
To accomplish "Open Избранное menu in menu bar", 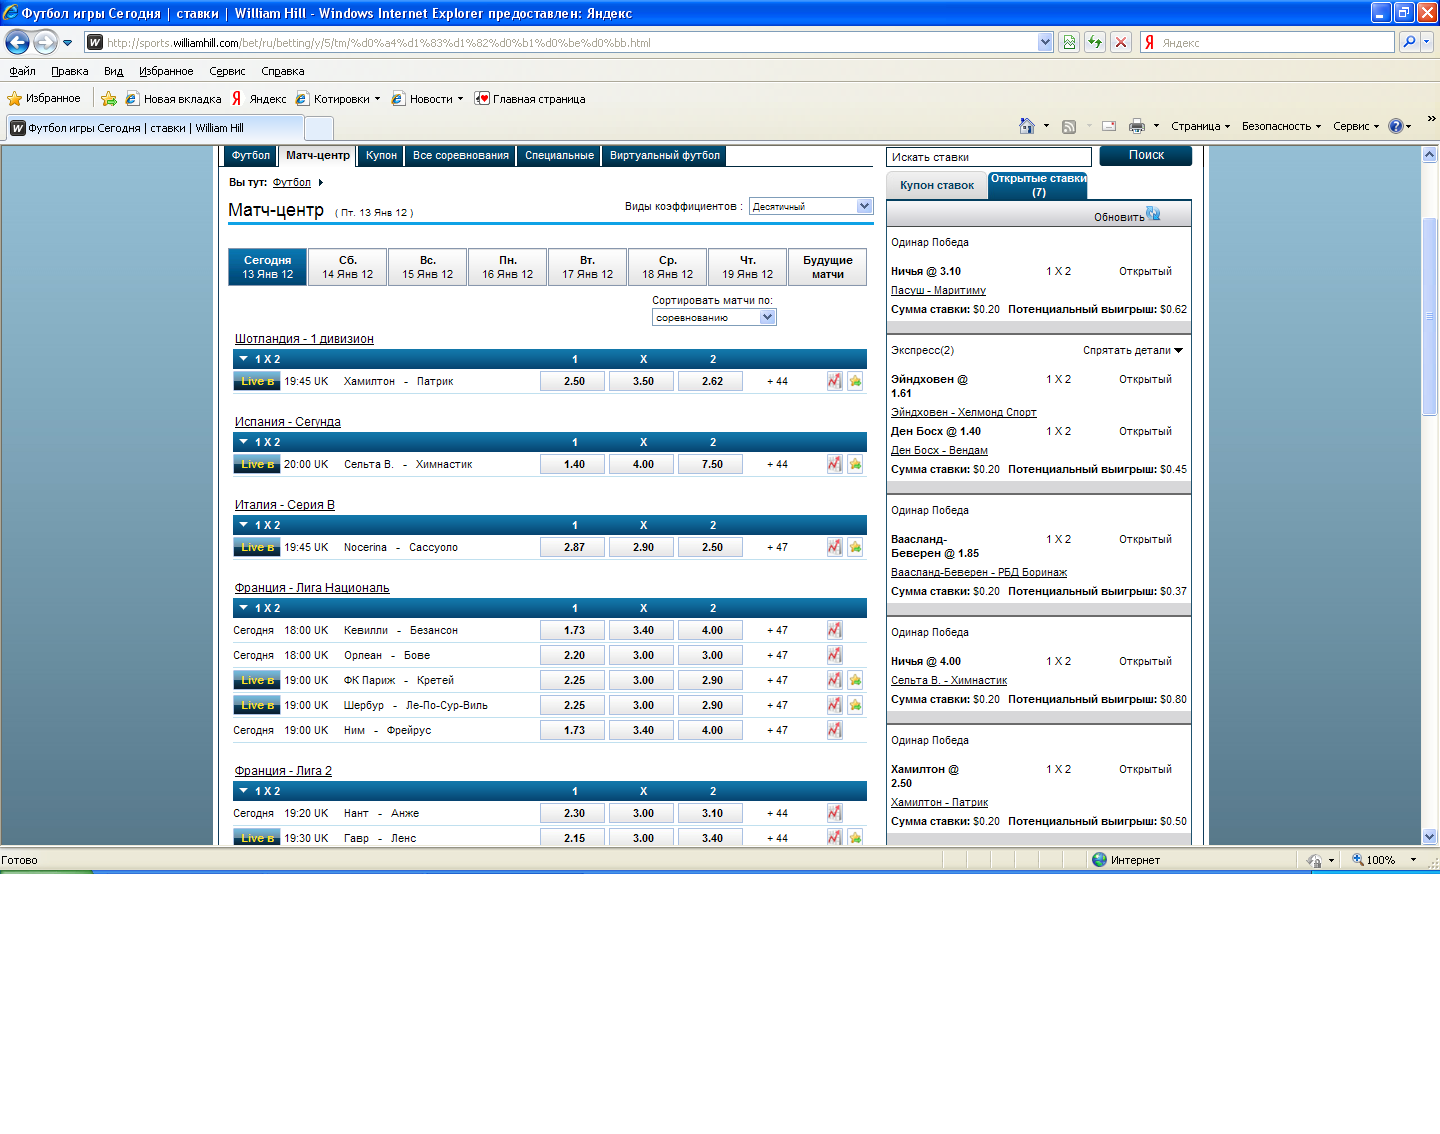I will point(165,71).
